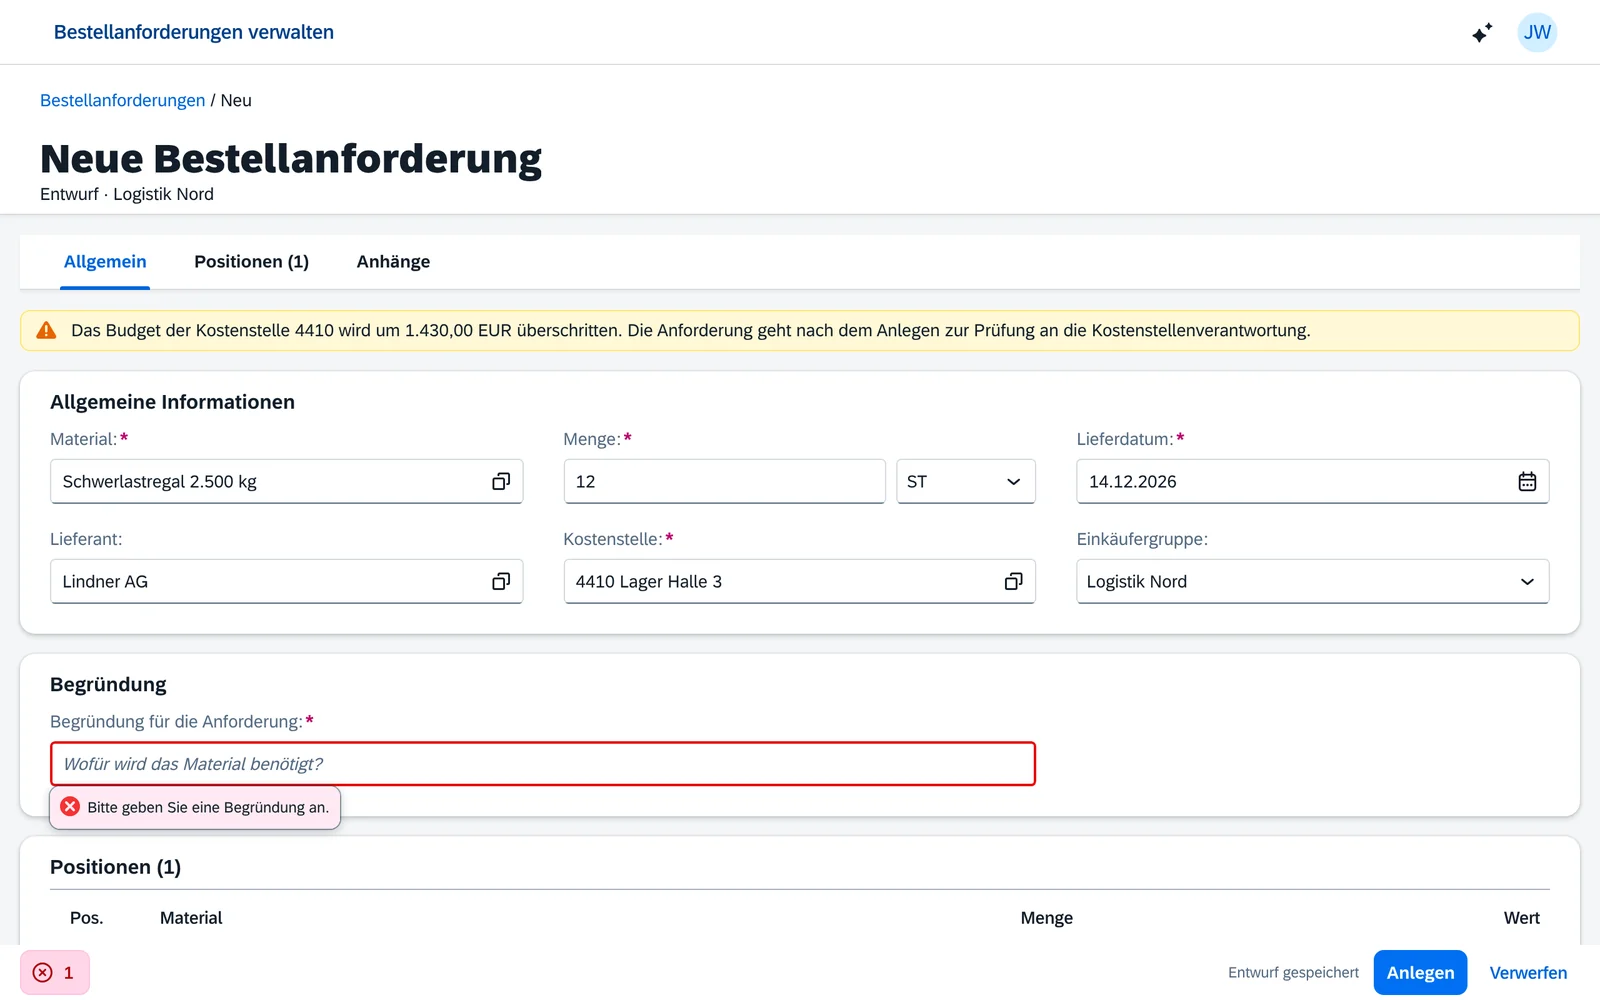The width and height of the screenshot is (1600, 1000).
Task: Click the Material field Schwerlastregal 2.500 kg
Action: (286, 482)
